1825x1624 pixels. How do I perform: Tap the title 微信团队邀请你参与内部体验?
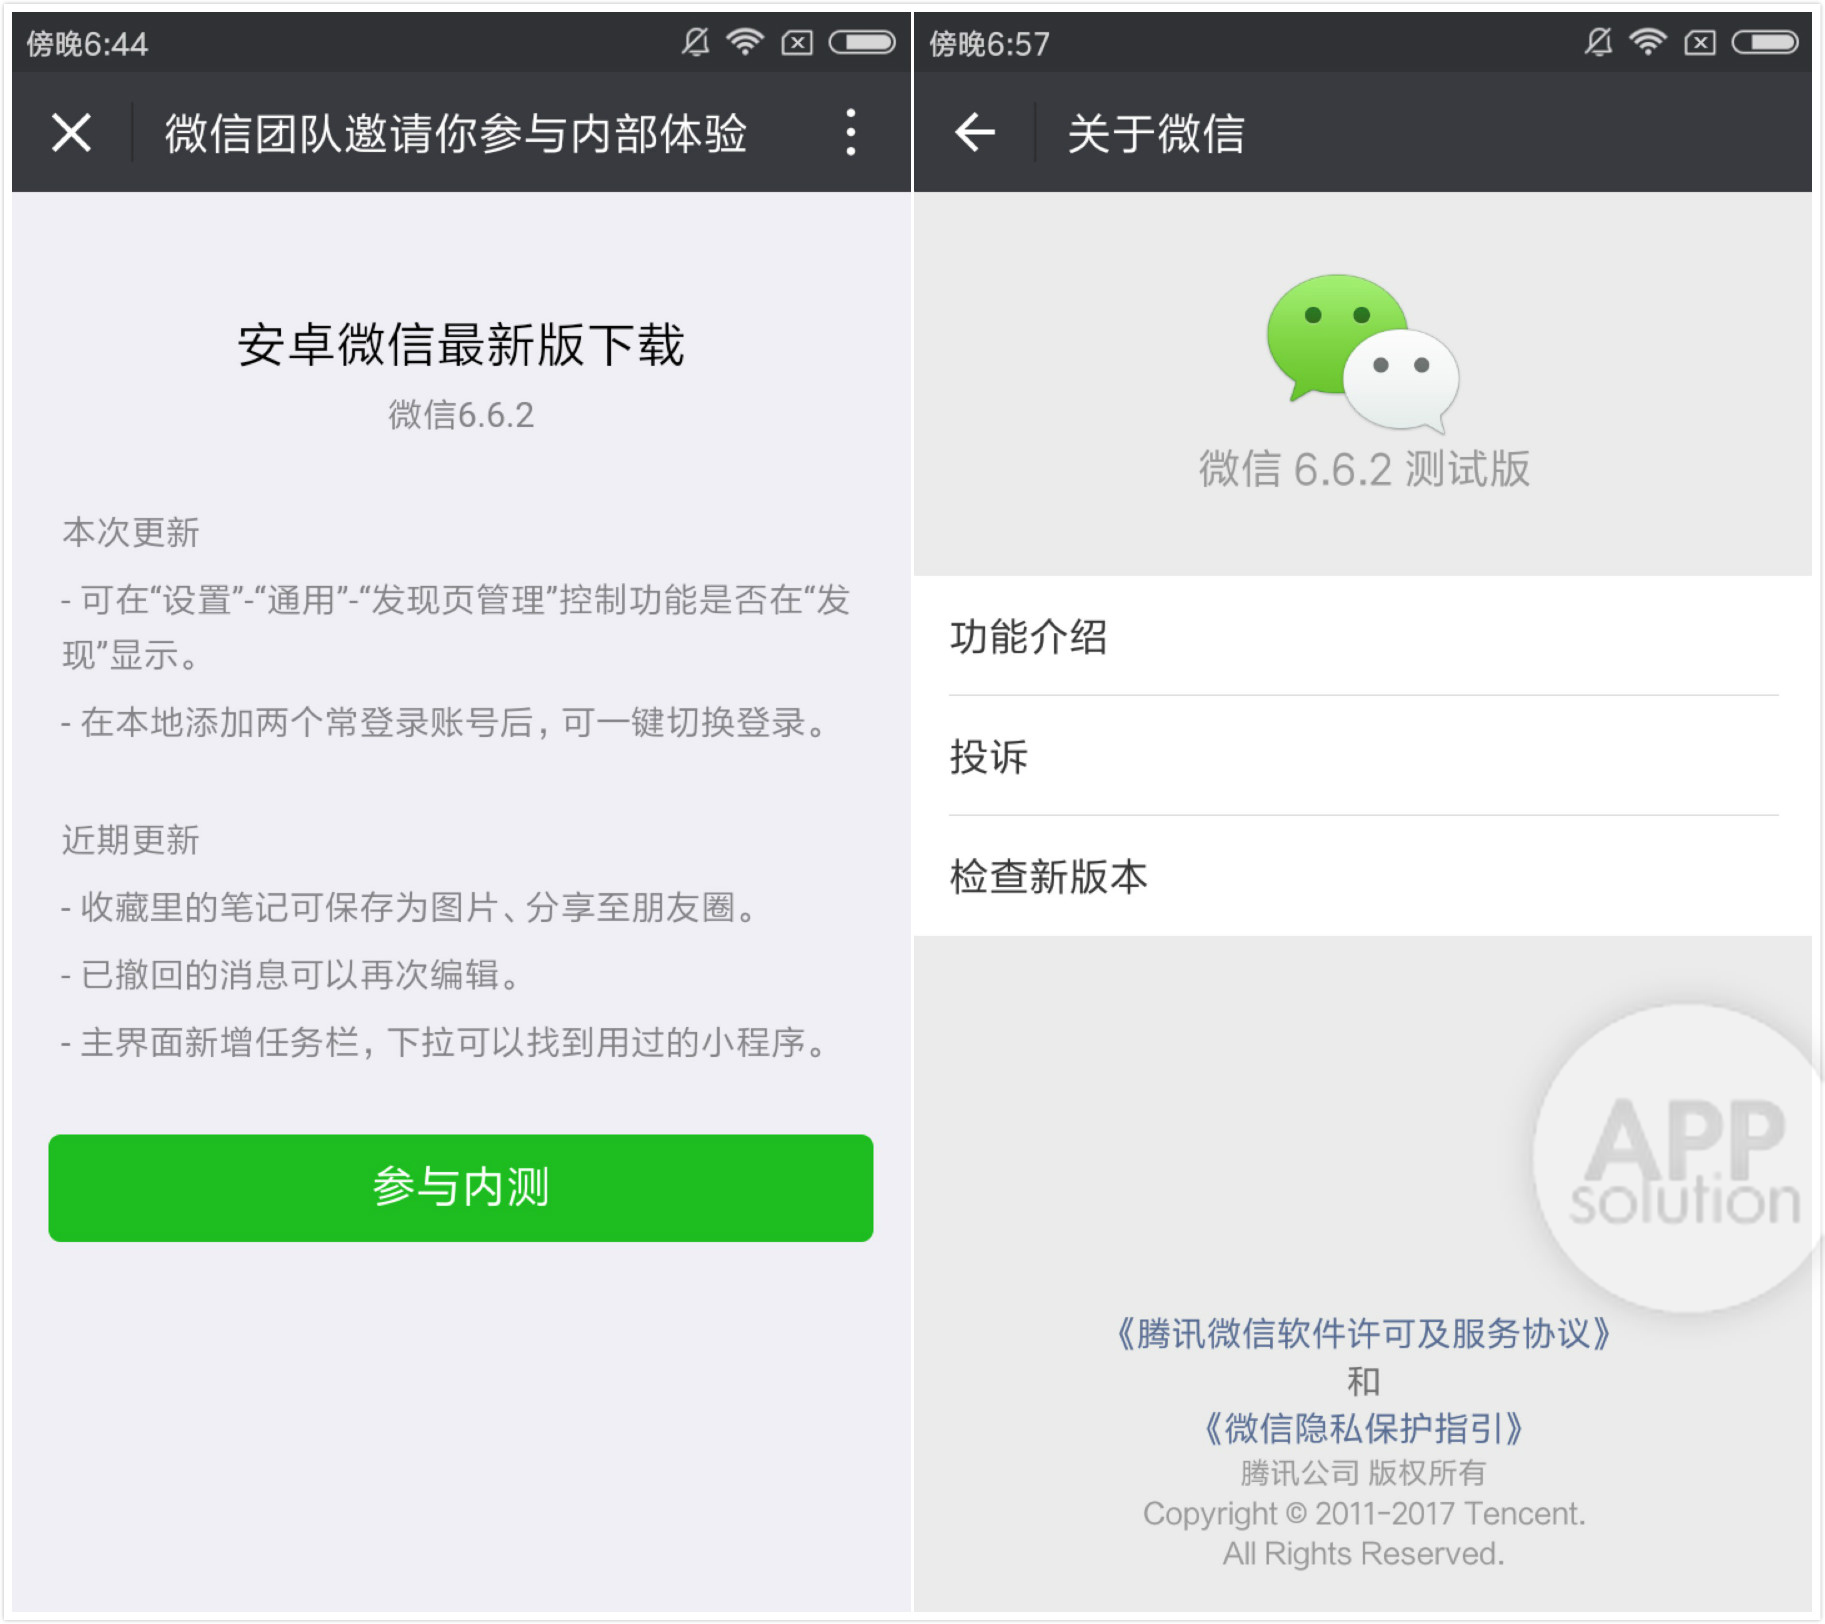(456, 131)
